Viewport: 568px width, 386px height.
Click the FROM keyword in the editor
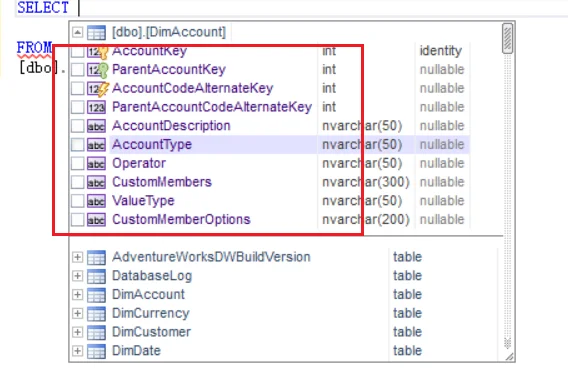pyautogui.click(x=34, y=48)
